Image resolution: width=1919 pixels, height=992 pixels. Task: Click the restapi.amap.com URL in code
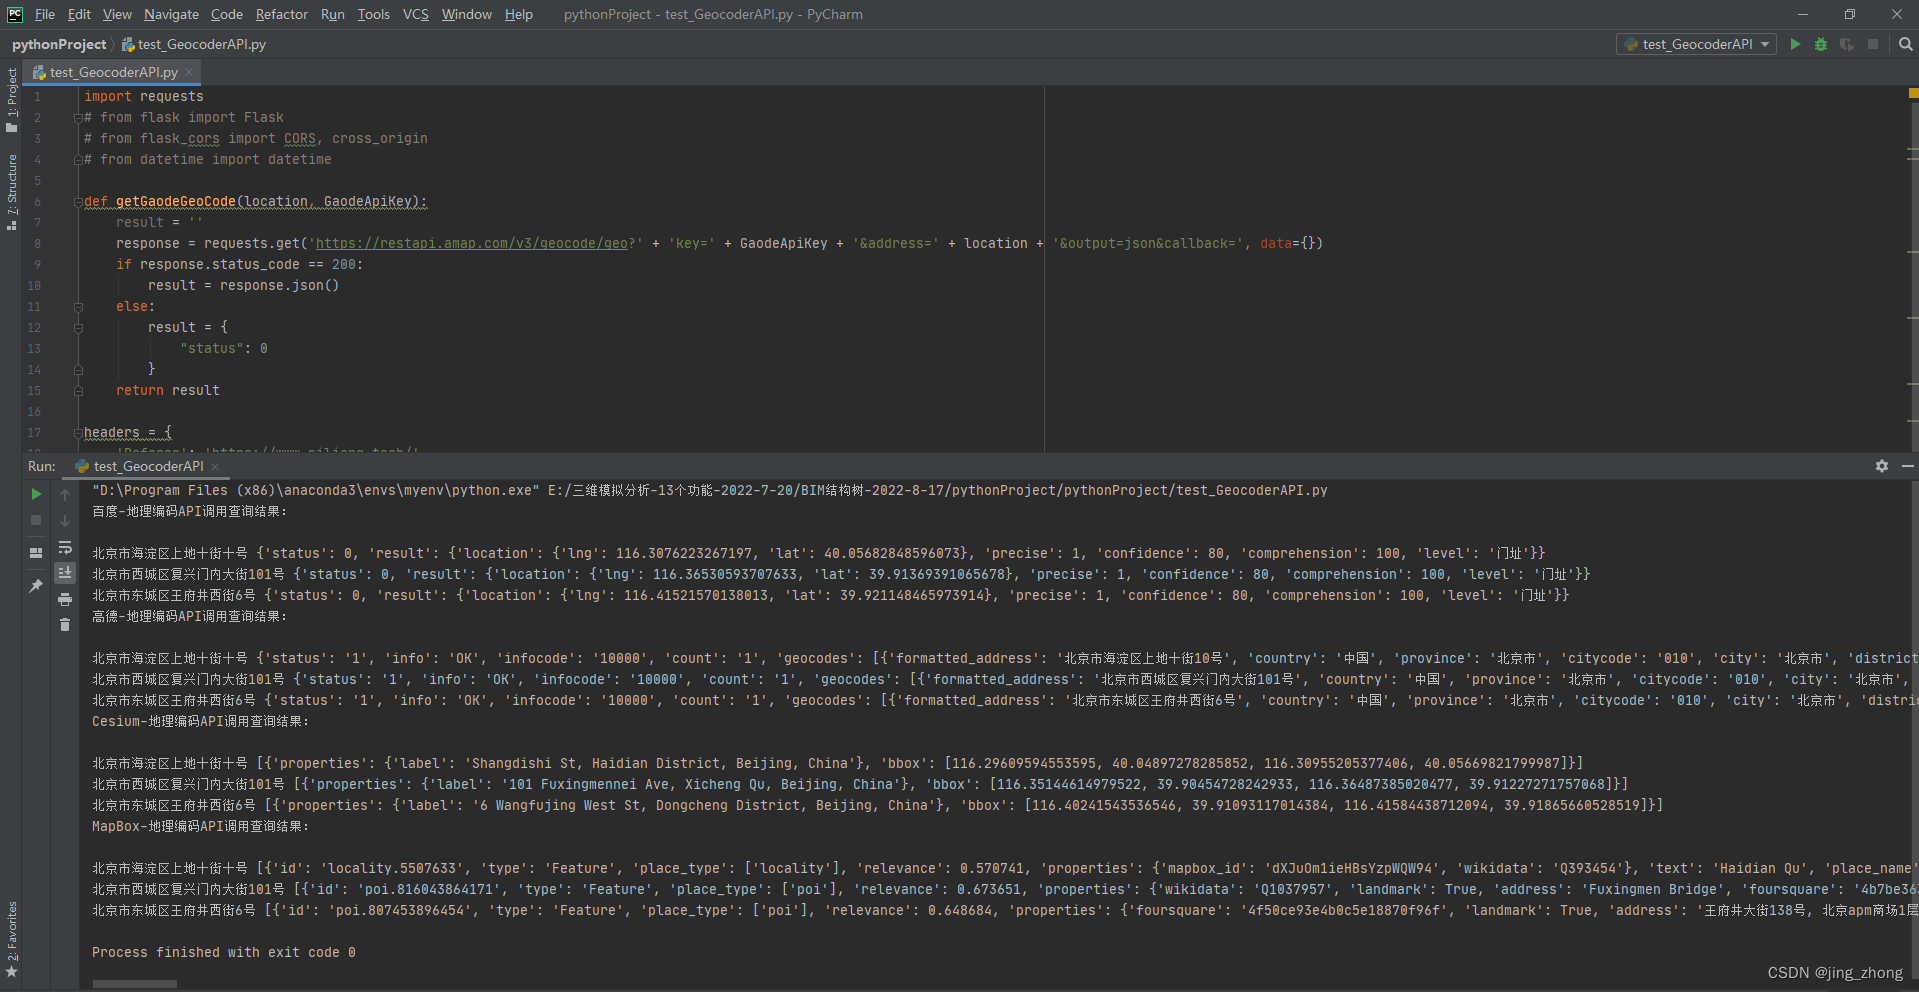472,243
